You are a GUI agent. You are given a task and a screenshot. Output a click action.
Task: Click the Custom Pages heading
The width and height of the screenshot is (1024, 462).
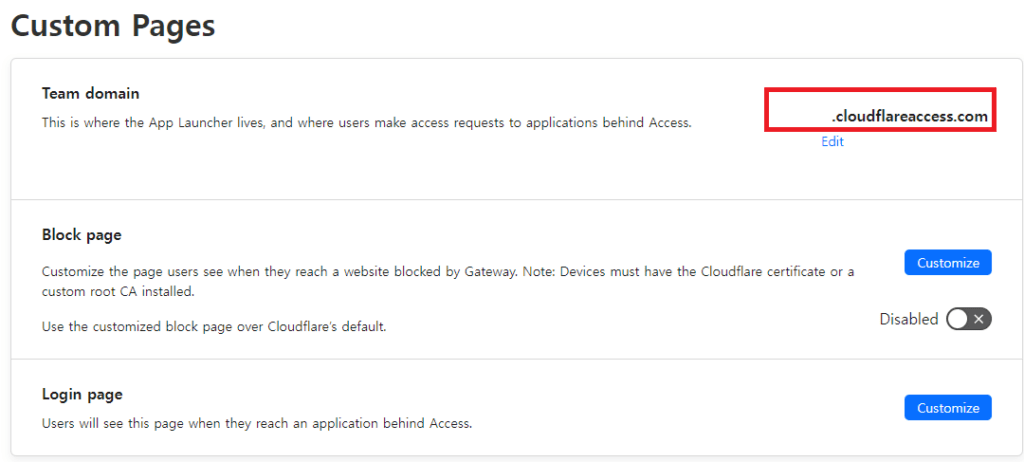click(113, 27)
